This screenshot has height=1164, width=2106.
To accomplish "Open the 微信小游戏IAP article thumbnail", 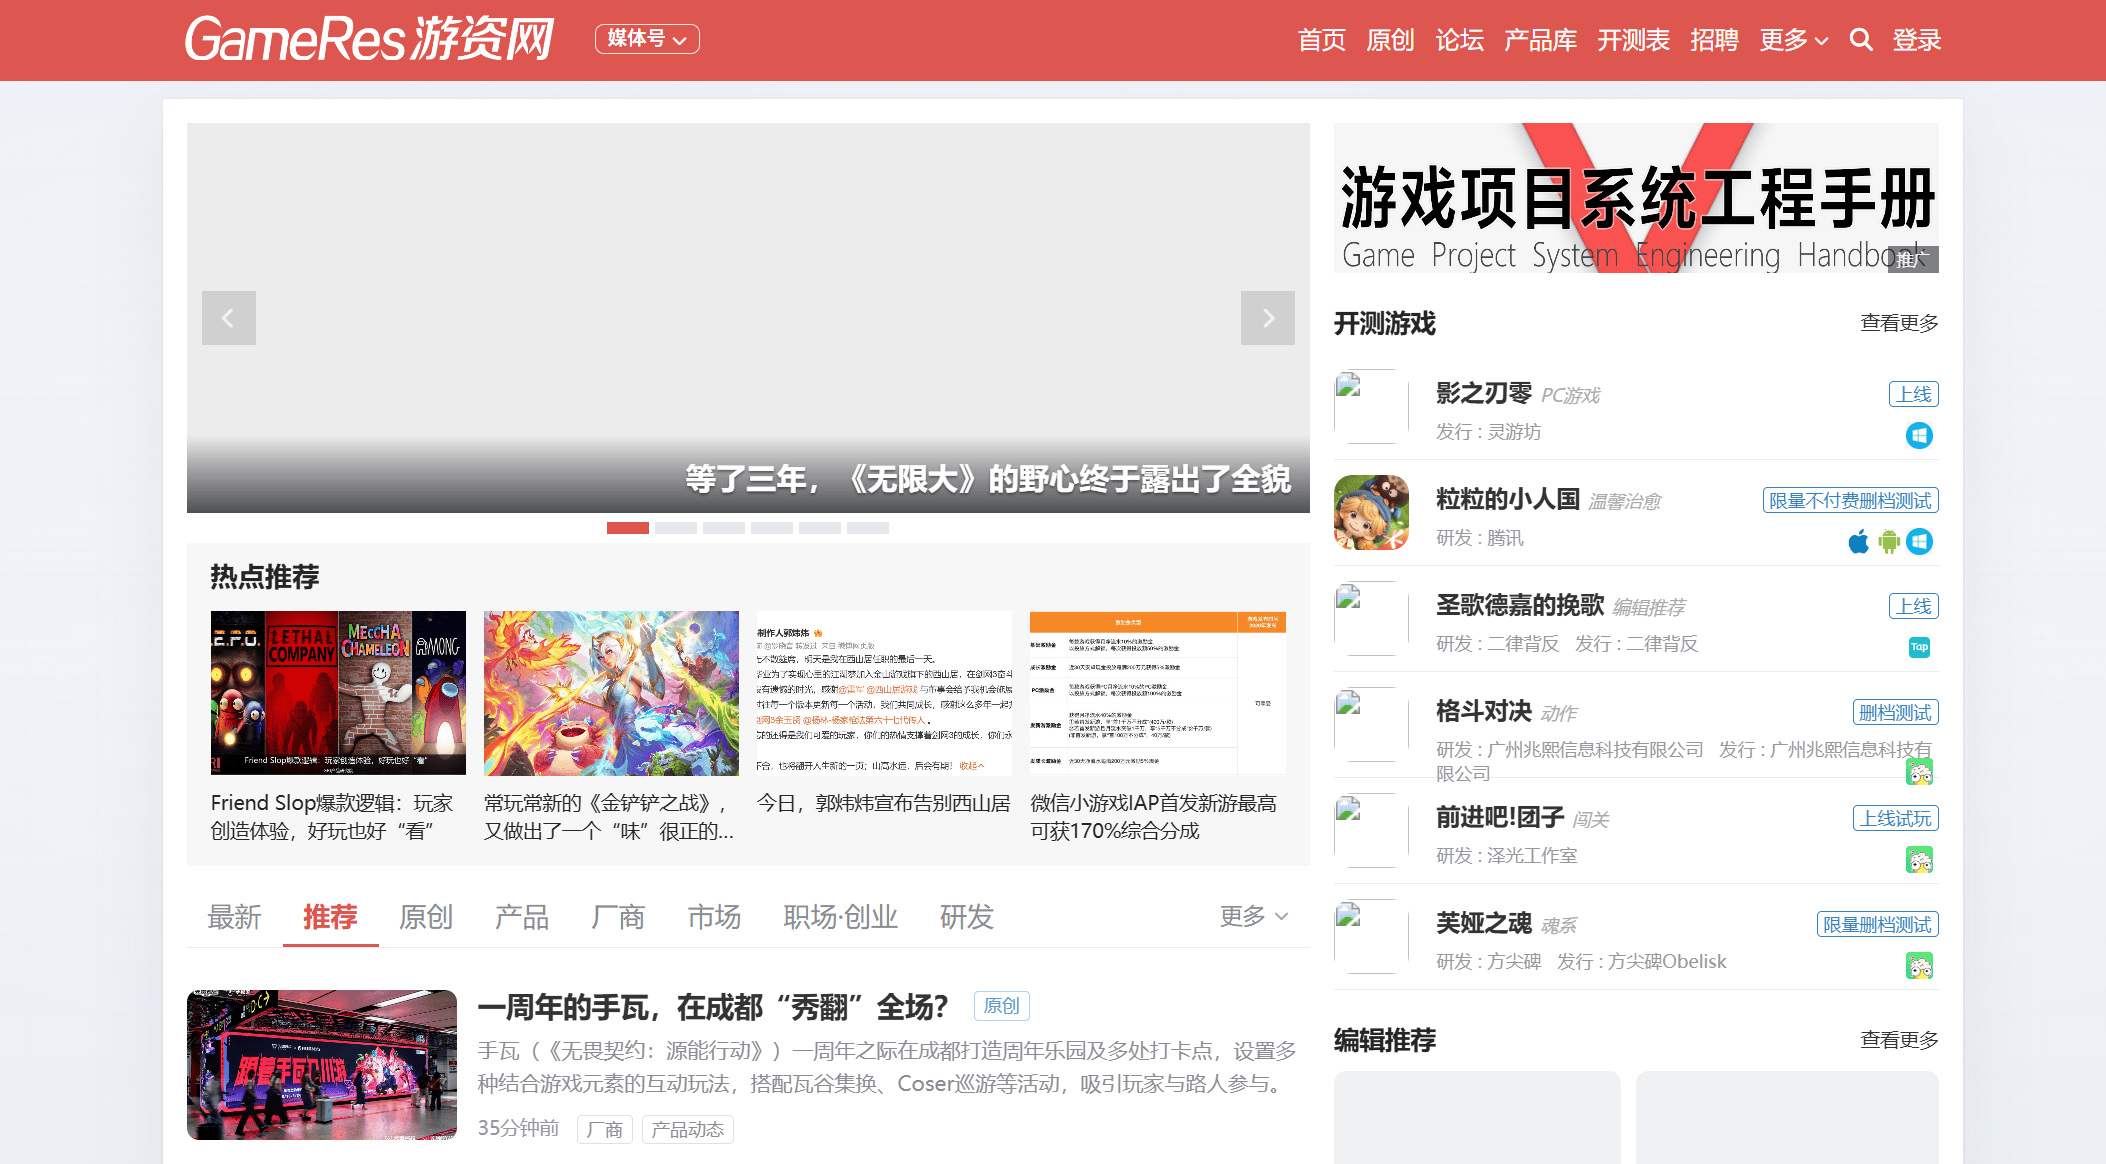I will pos(1158,693).
